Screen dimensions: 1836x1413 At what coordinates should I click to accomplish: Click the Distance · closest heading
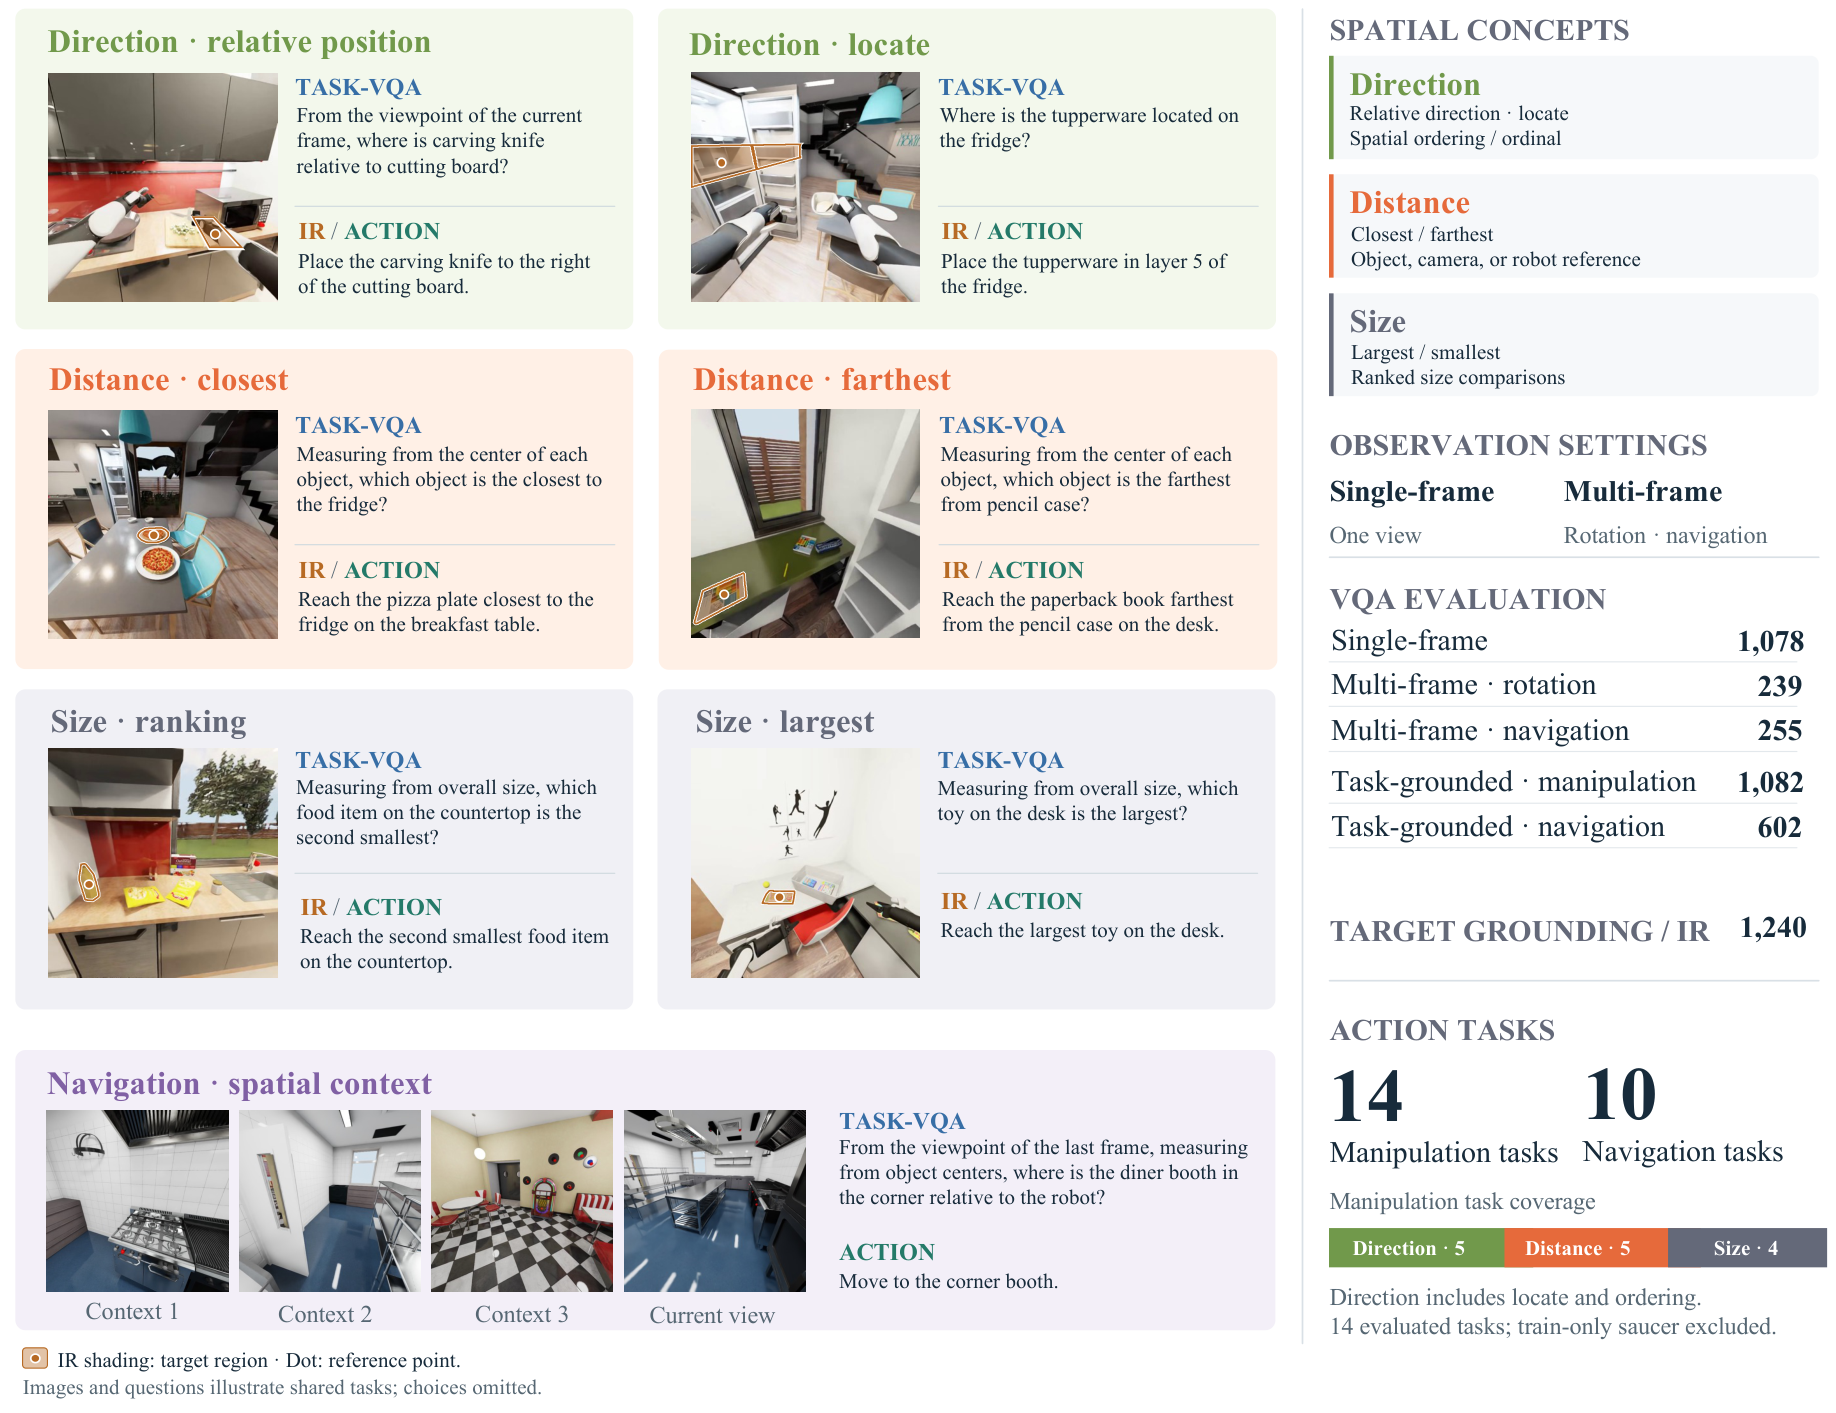(168, 380)
